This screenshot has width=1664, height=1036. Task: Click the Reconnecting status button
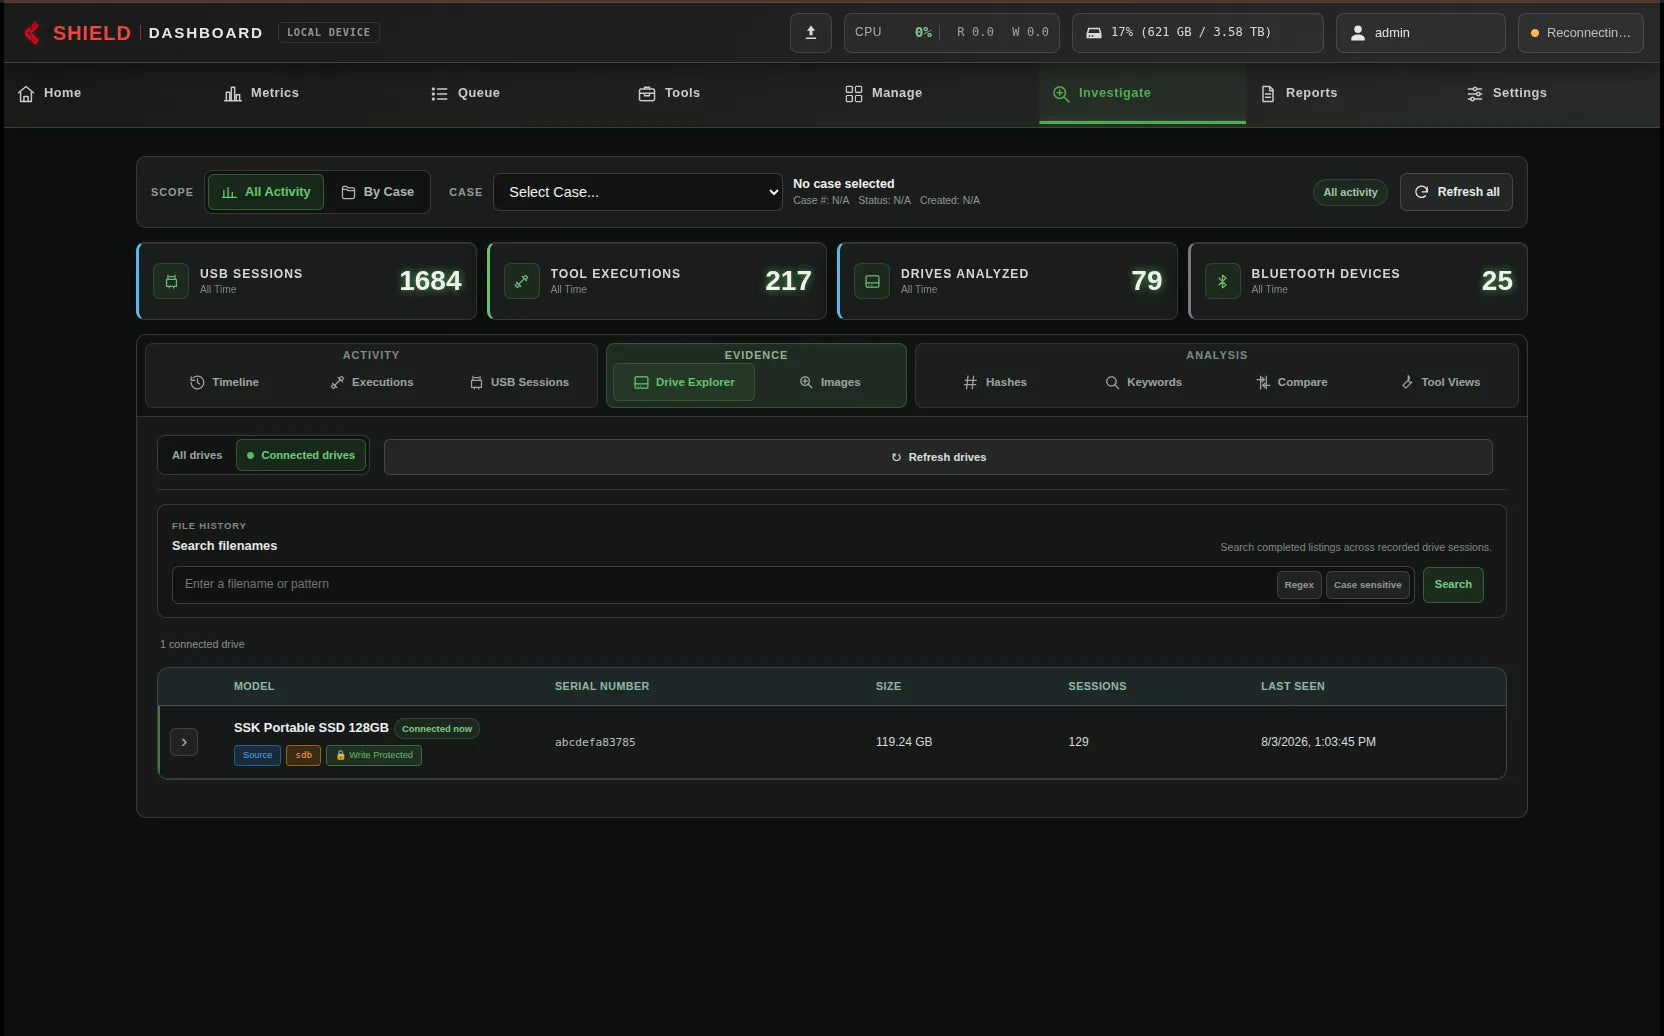(x=1580, y=33)
